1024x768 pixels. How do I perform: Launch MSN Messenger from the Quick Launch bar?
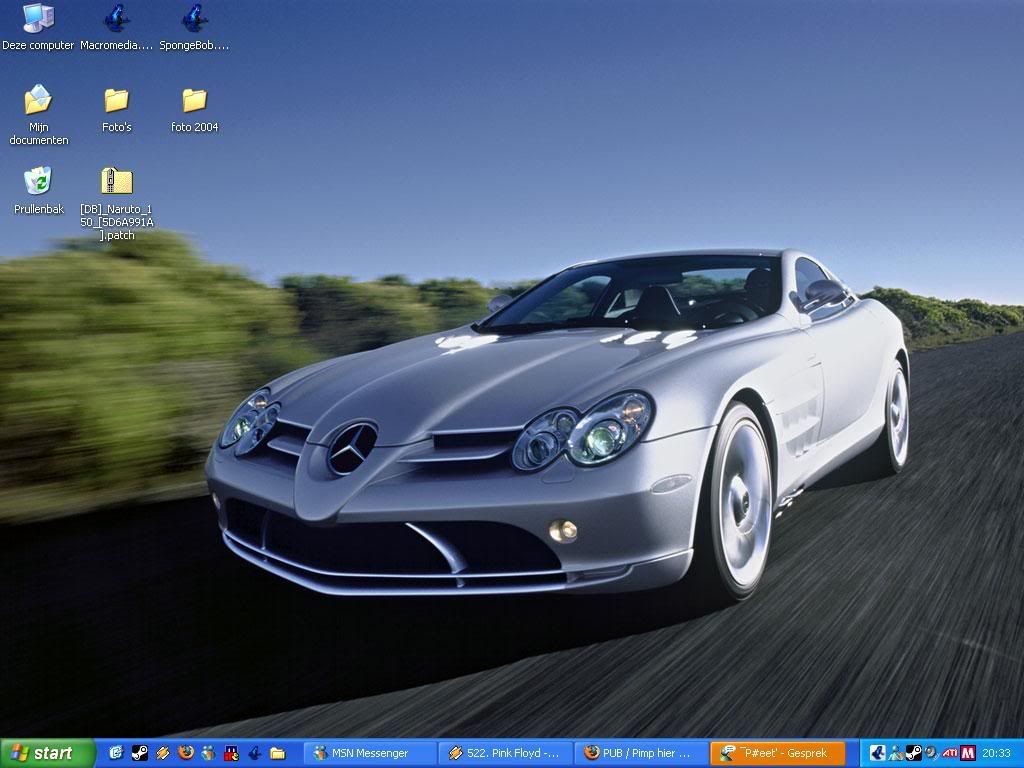[x=208, y=754]
